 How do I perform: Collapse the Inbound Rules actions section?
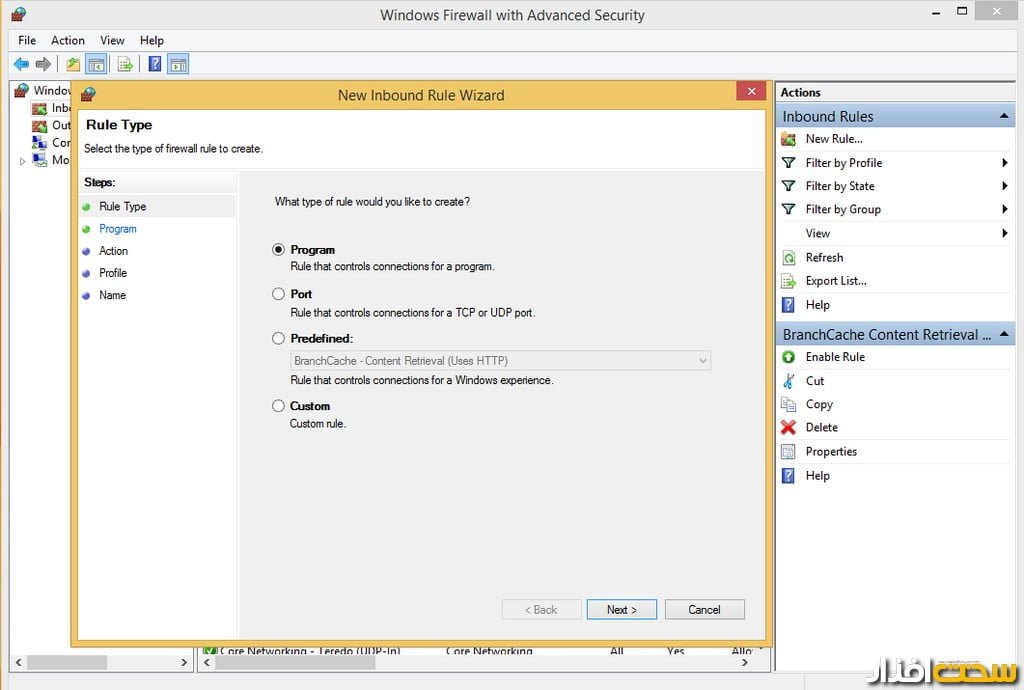[x=1004, y=117]
